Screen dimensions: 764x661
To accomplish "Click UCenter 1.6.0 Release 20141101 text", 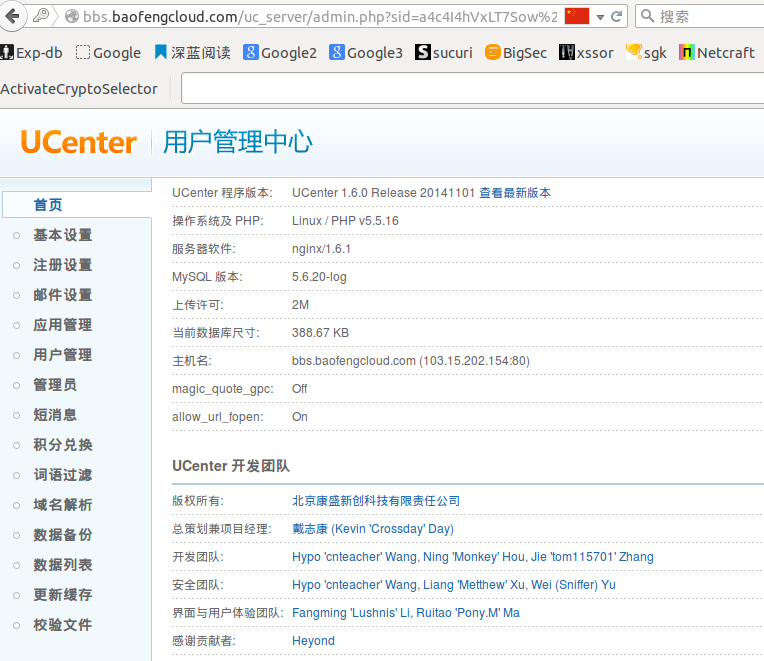I will (x=383, y=193).
